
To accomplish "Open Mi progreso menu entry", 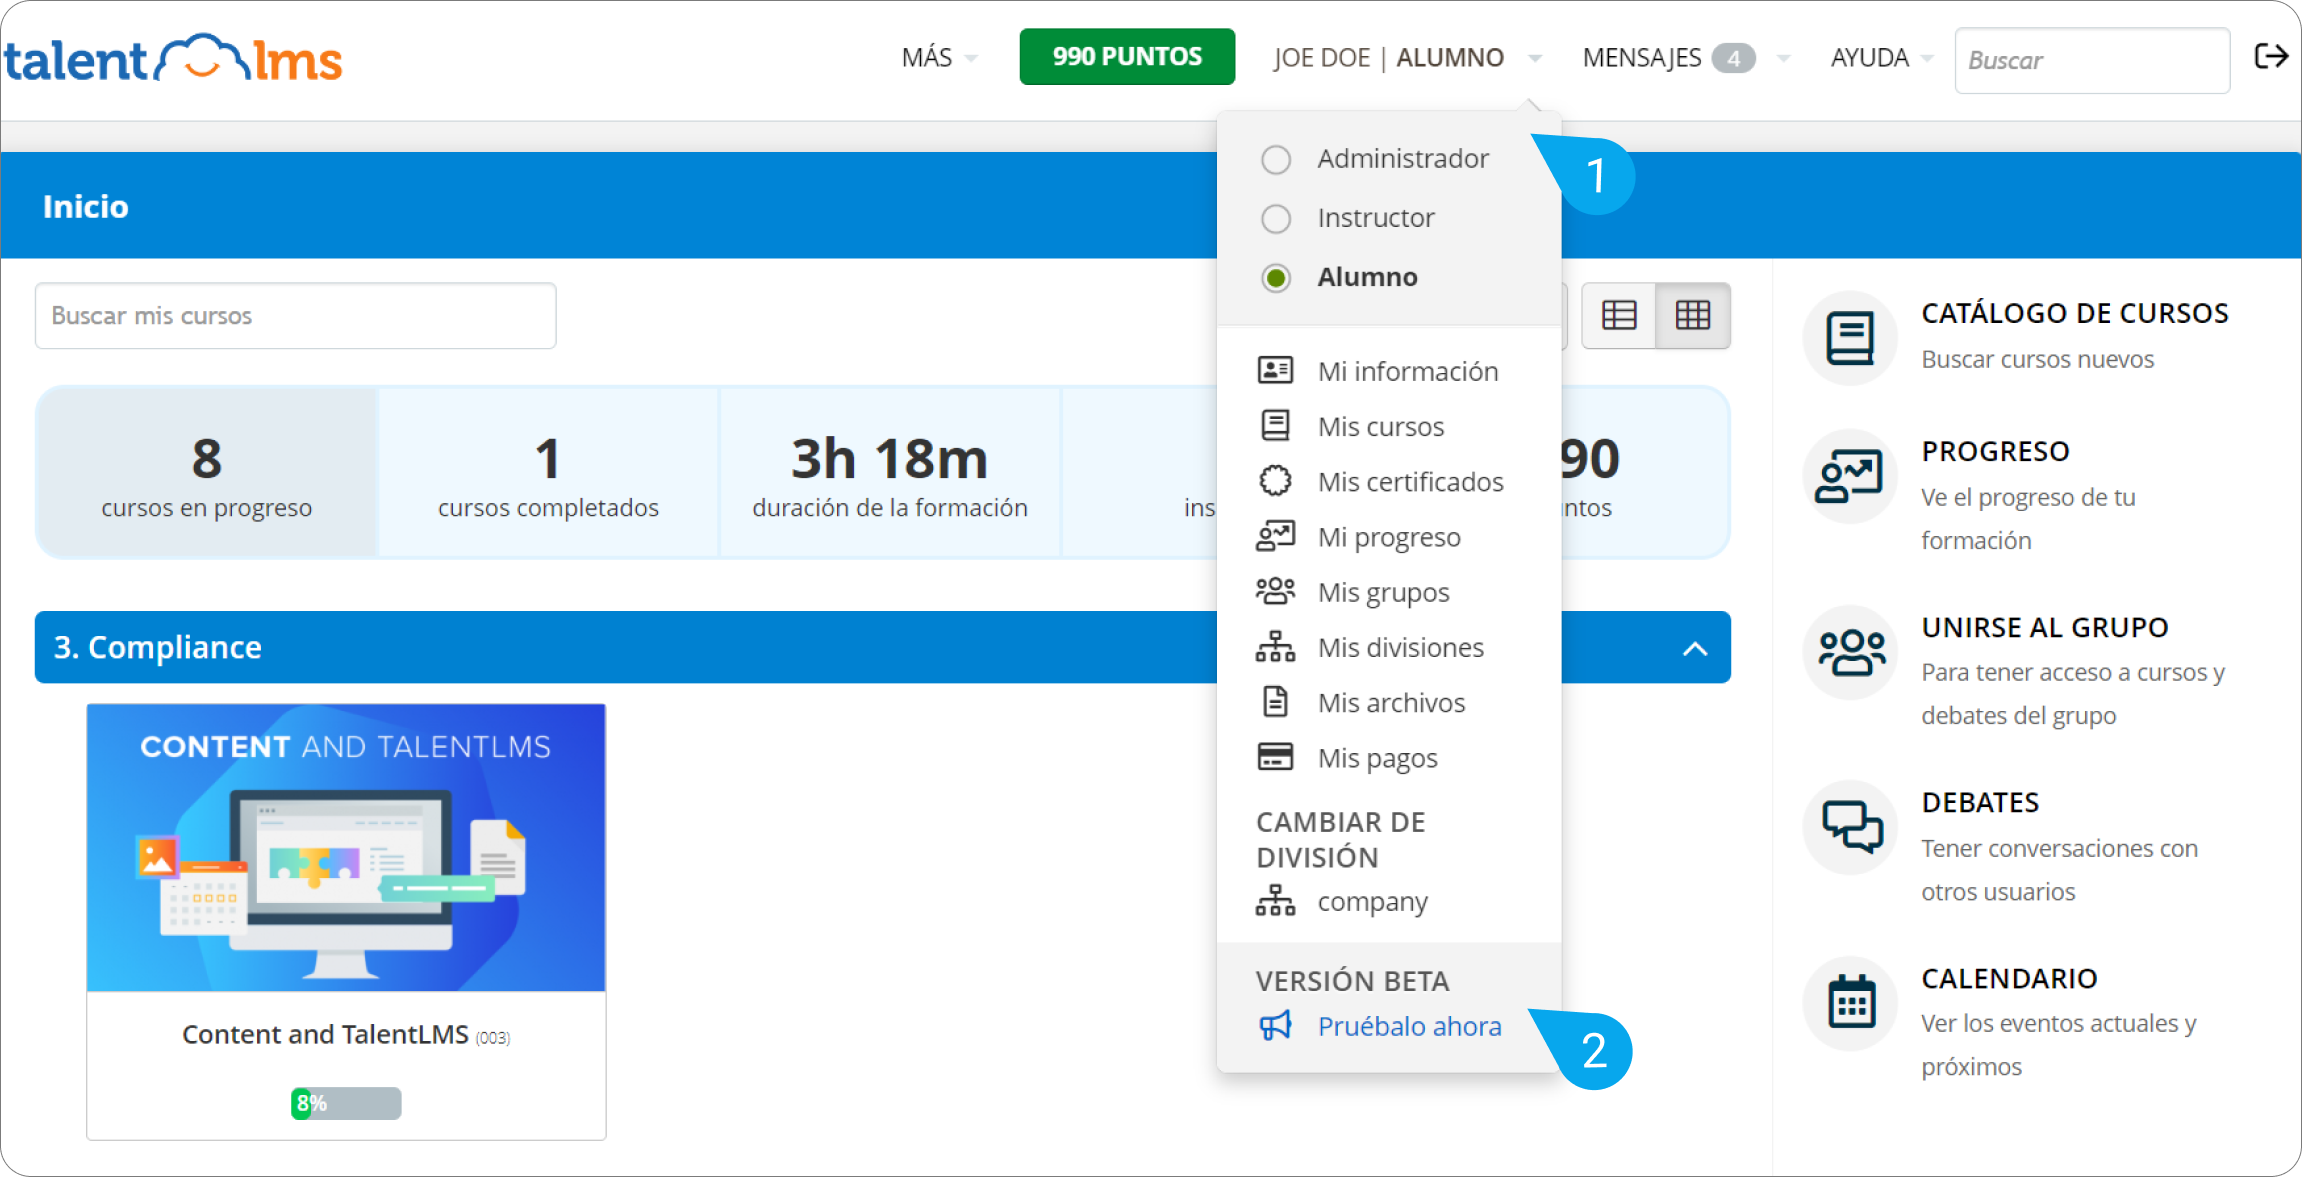I will pyautogui.click(x=1388, y=537).
